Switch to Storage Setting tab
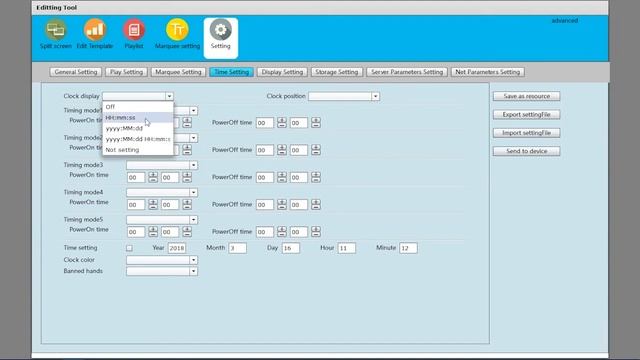Viewport: 640px width, 360px height. pos(337,72)
